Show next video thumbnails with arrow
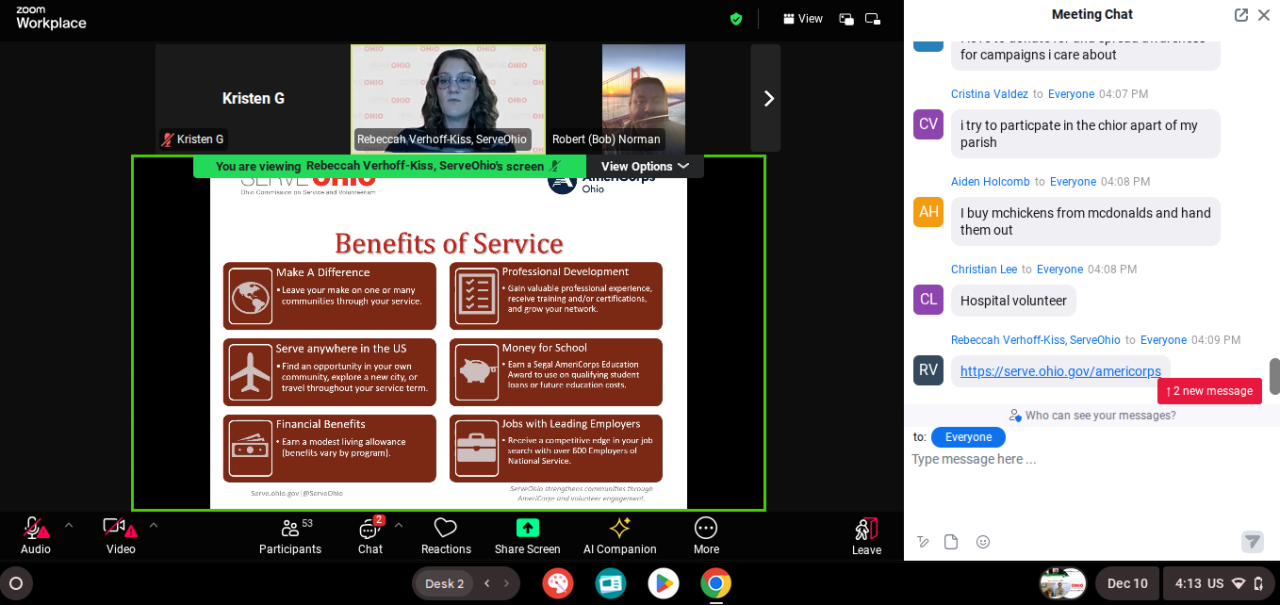The height and width of the screenshot is (605, 1280). pyautogui.click(x=768, y=98)
